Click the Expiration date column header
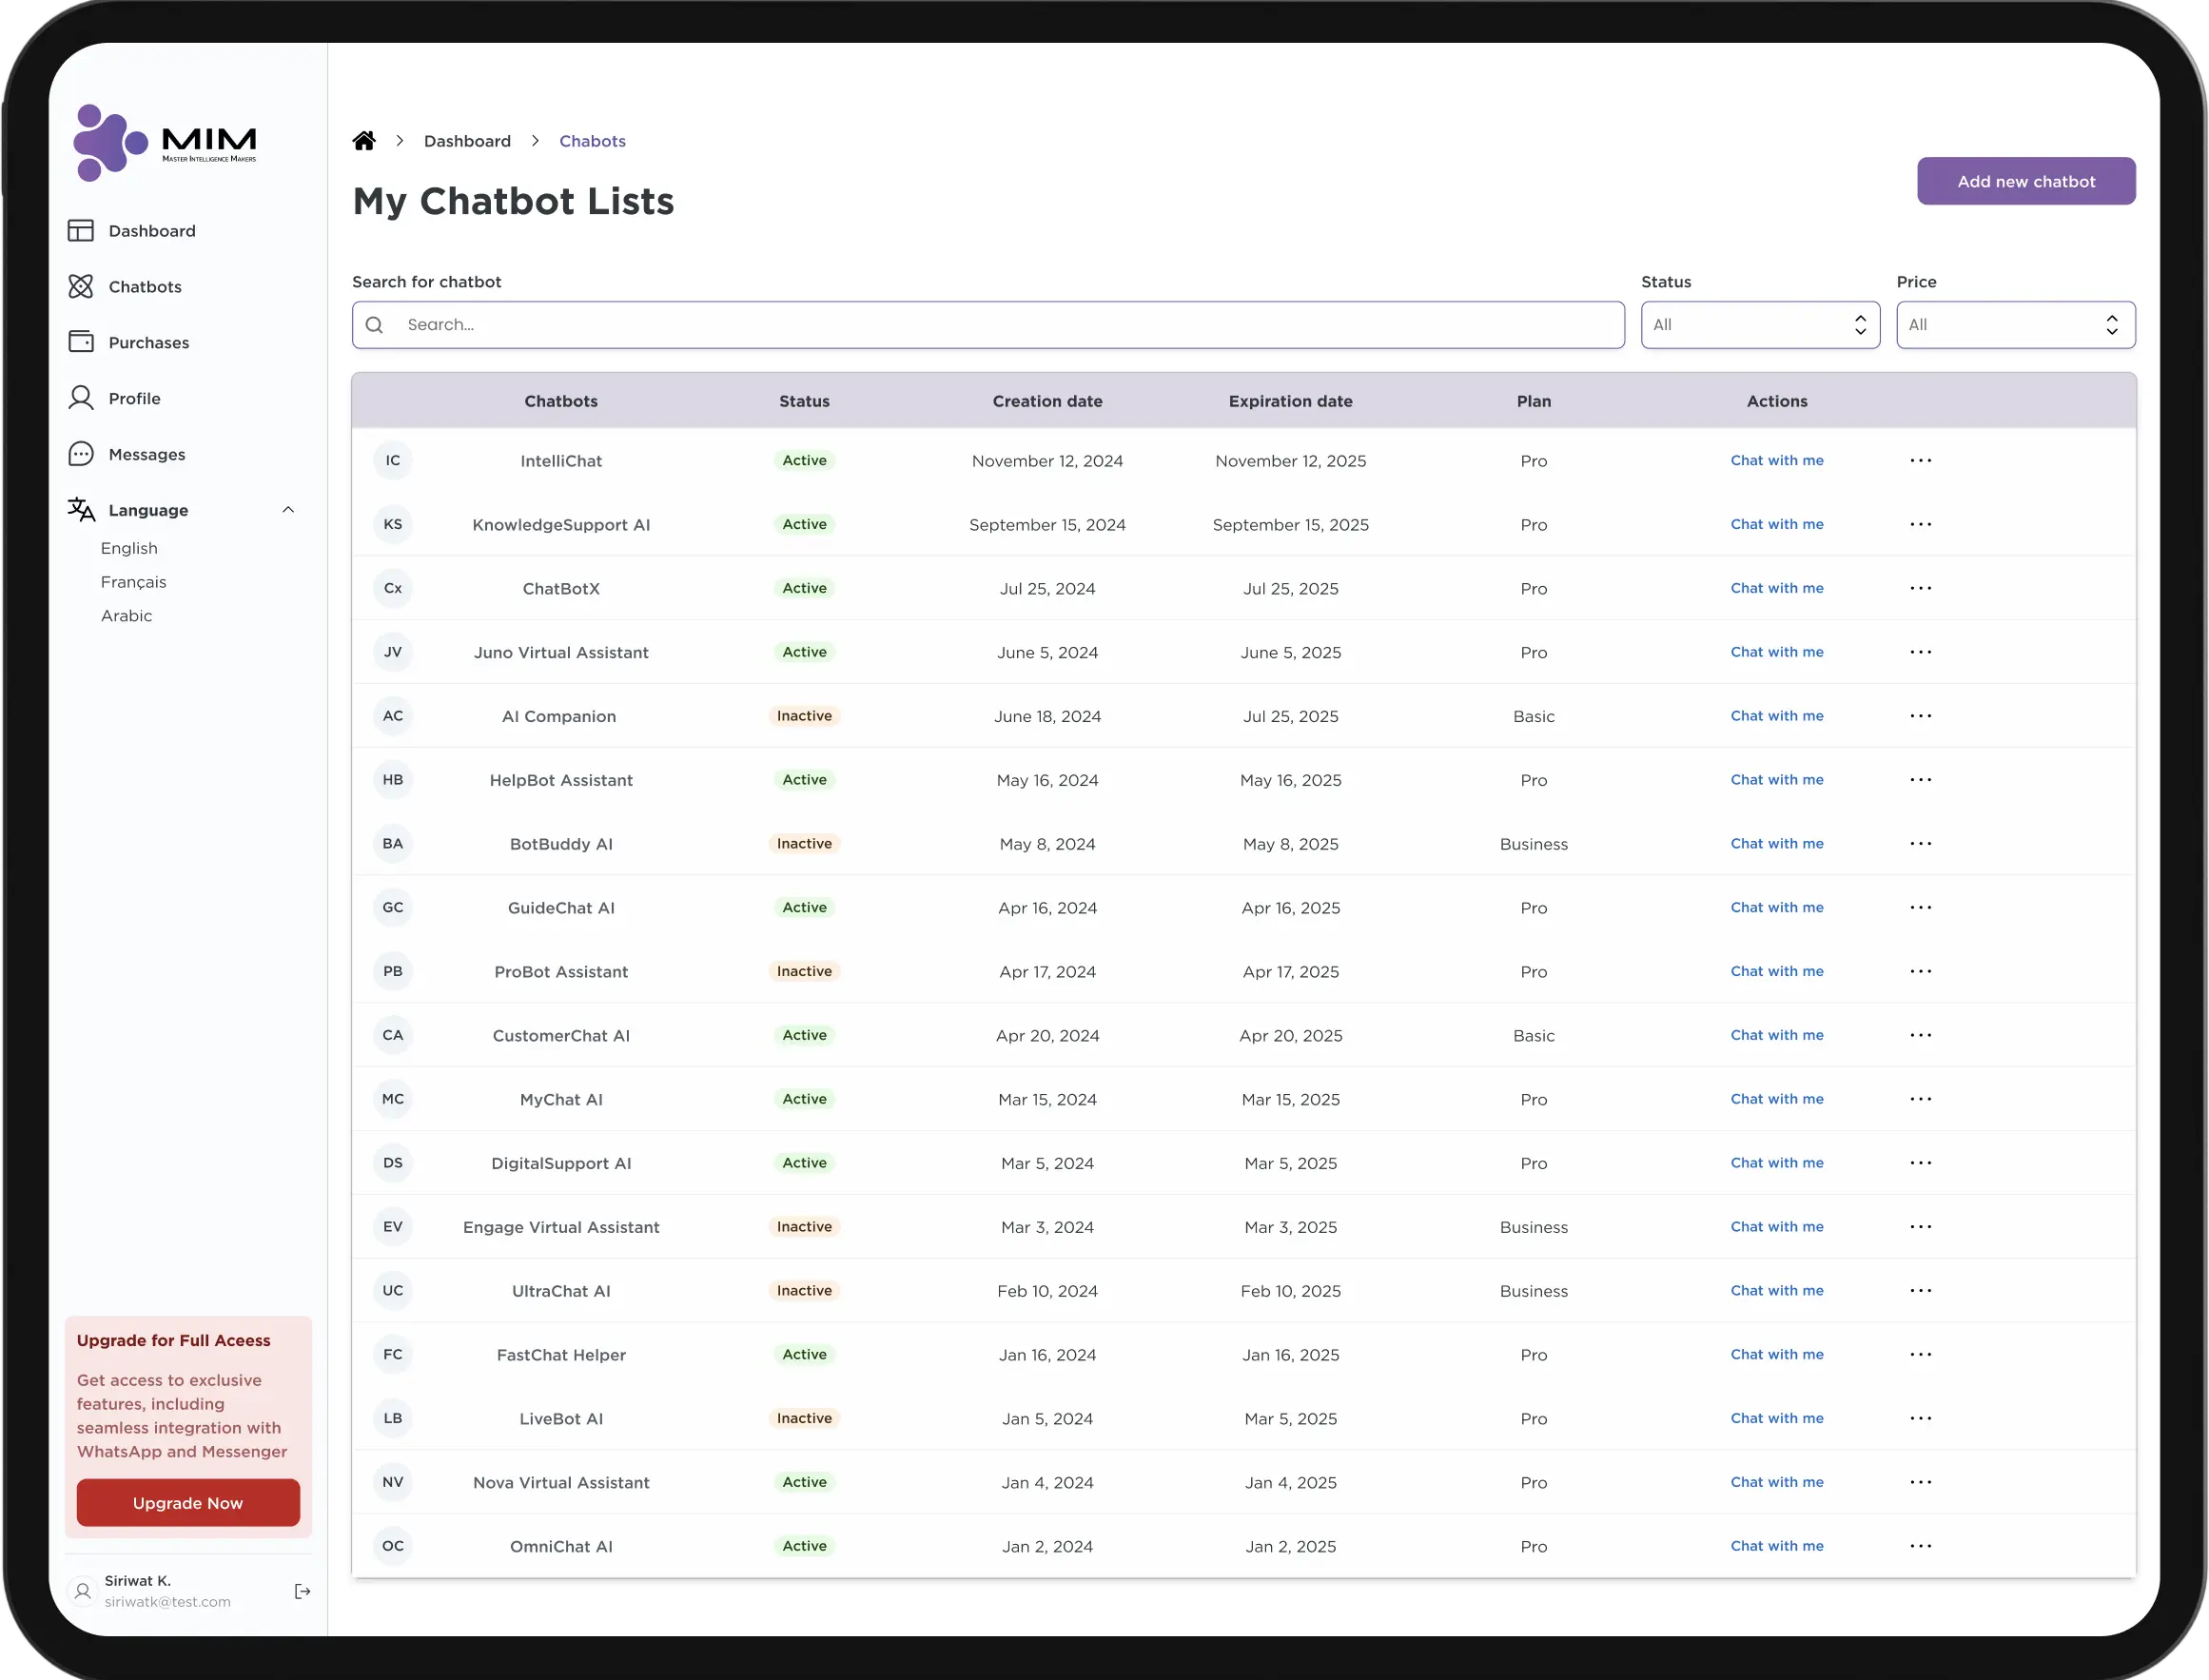 coord(1290,401)
